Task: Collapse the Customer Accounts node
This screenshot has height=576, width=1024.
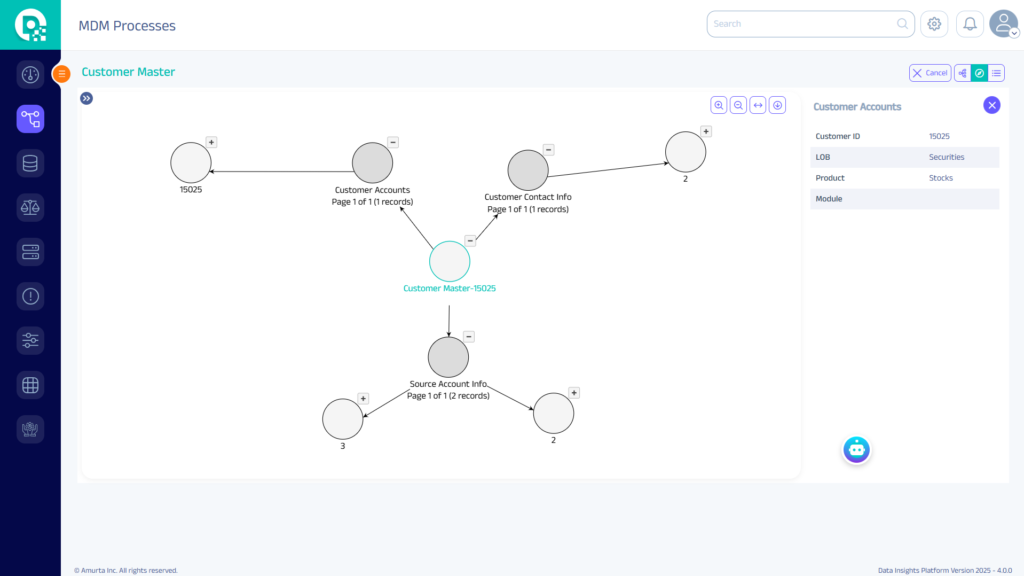Action: pos(392,142)
